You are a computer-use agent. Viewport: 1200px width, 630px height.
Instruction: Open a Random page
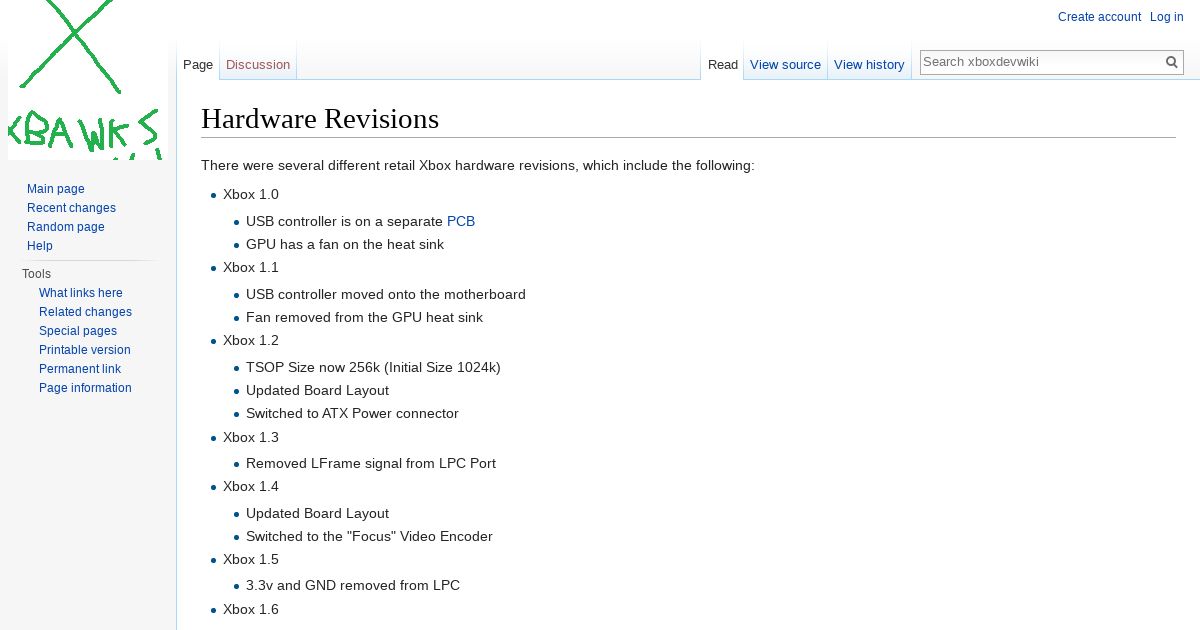66,227
